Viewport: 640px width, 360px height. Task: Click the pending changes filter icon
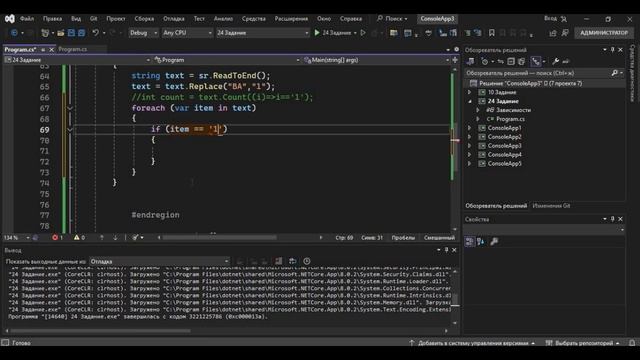[x=484, y=62]
